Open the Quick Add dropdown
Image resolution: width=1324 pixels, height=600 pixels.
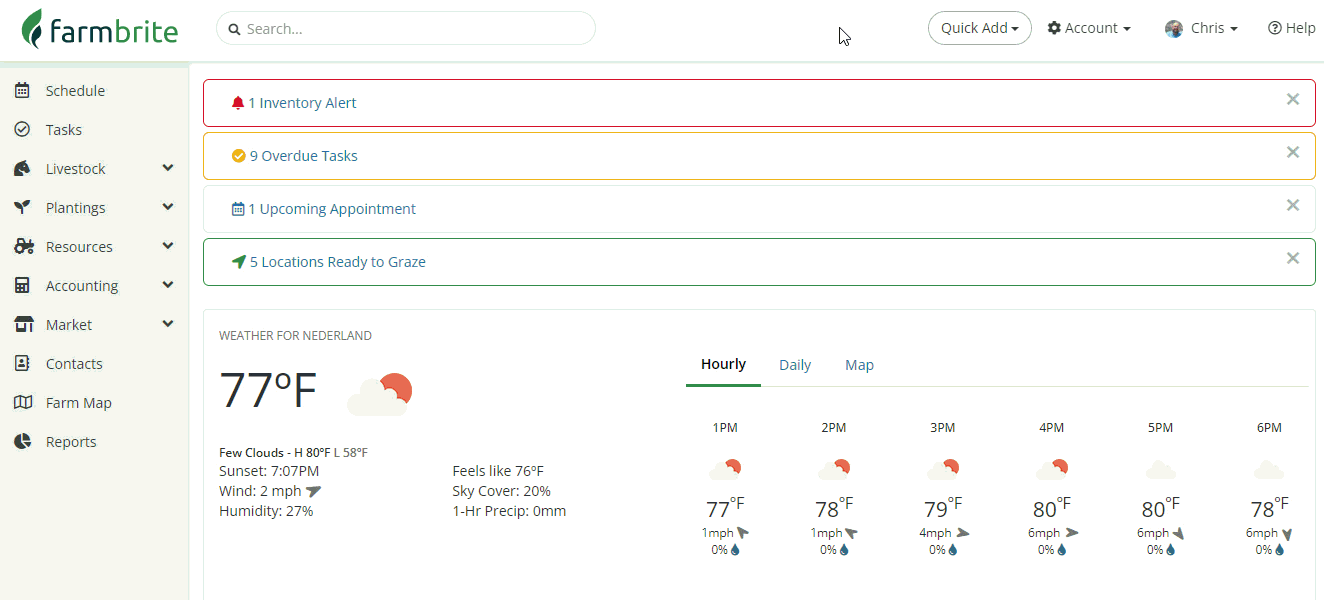979,28
